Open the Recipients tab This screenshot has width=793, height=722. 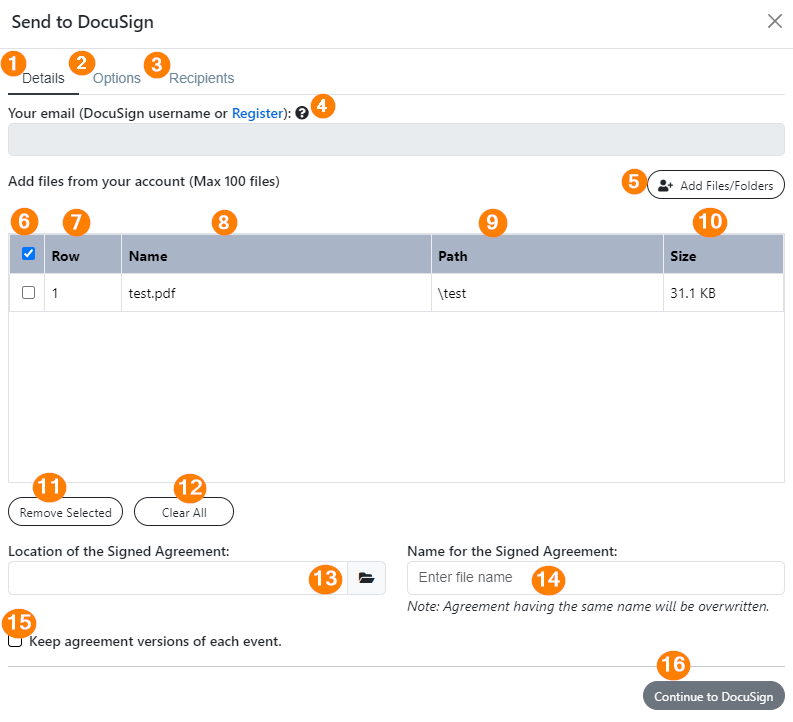coord(201,78)
